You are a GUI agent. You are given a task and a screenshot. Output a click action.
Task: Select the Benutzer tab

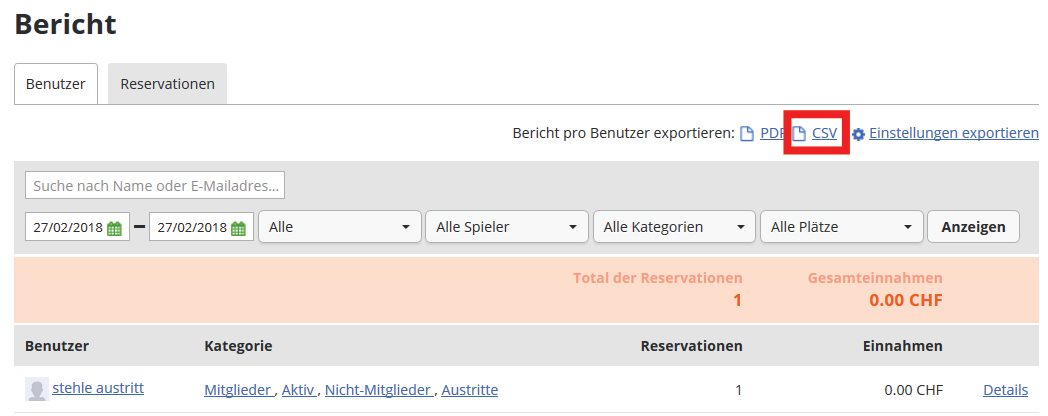coord(55,84)
